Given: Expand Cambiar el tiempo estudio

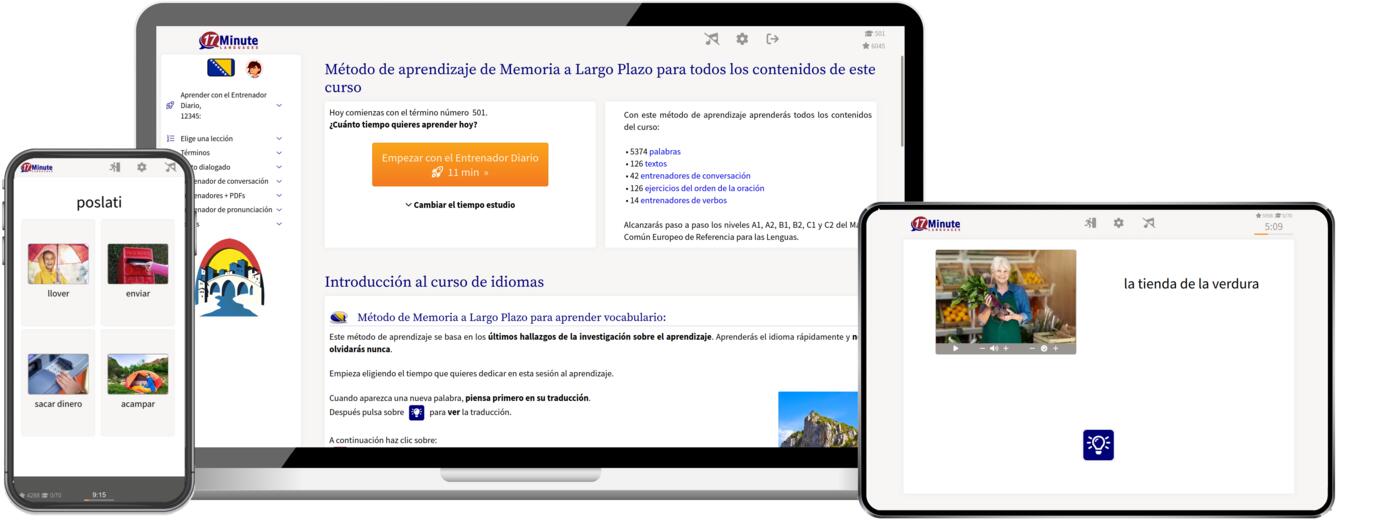Looking at the screenshot, I should [x=460, y=205].
